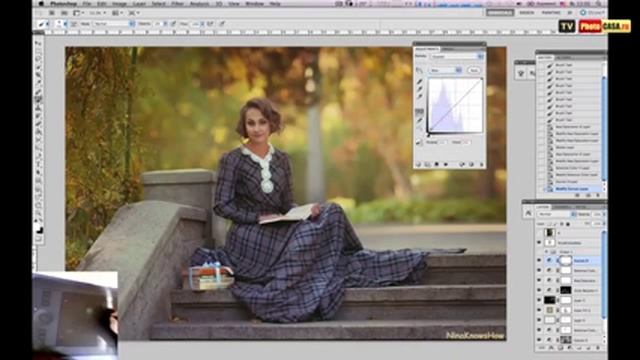Screen dimensions: 640x360
Task: Show more workspaces with double-arrow
Action: [x=570, y=13]
